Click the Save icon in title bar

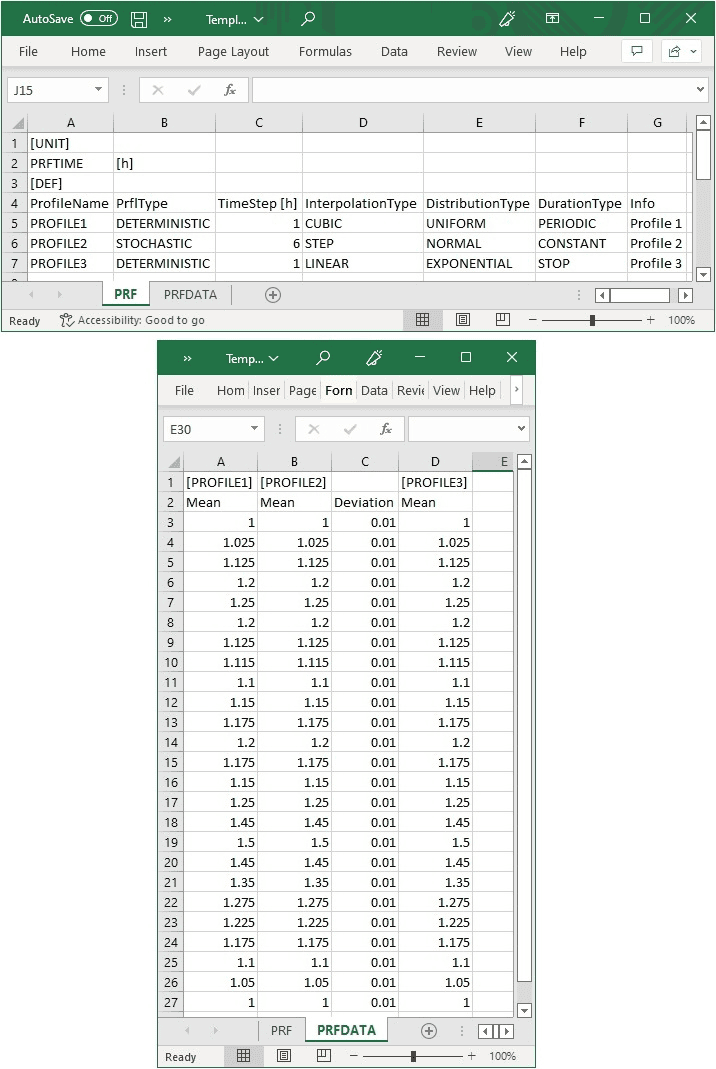coord(139,19)
